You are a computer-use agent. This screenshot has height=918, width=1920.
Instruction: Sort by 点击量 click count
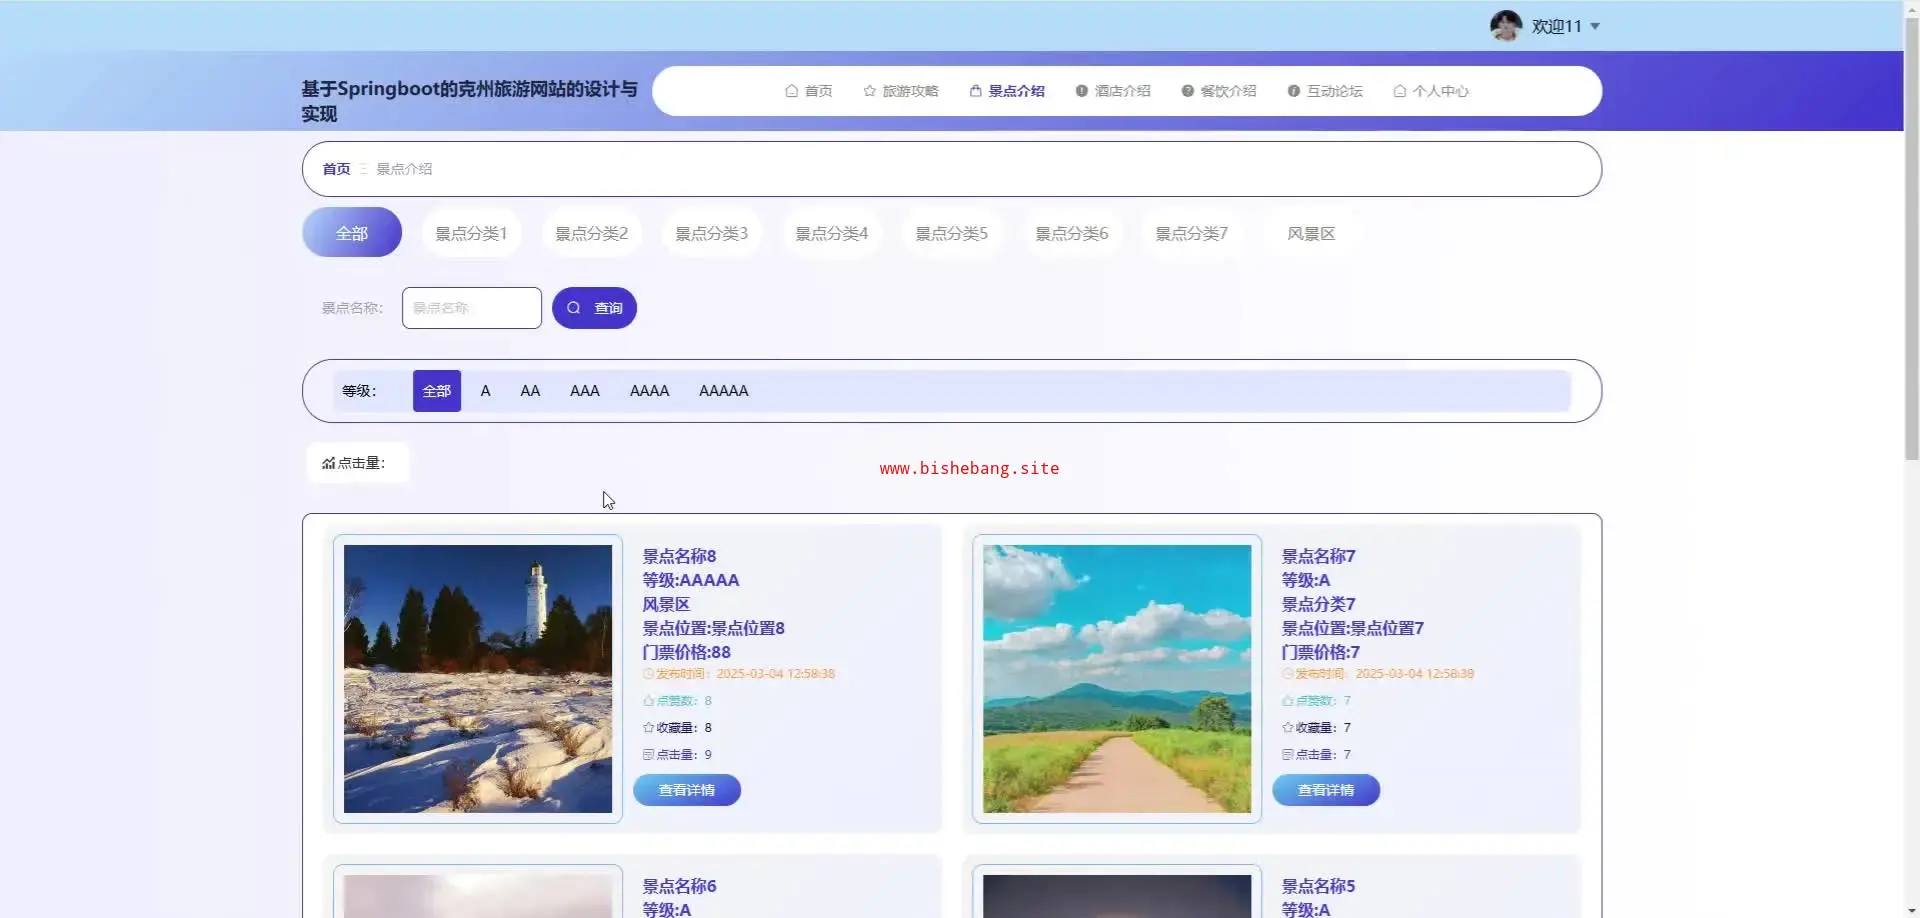point(354,463)
